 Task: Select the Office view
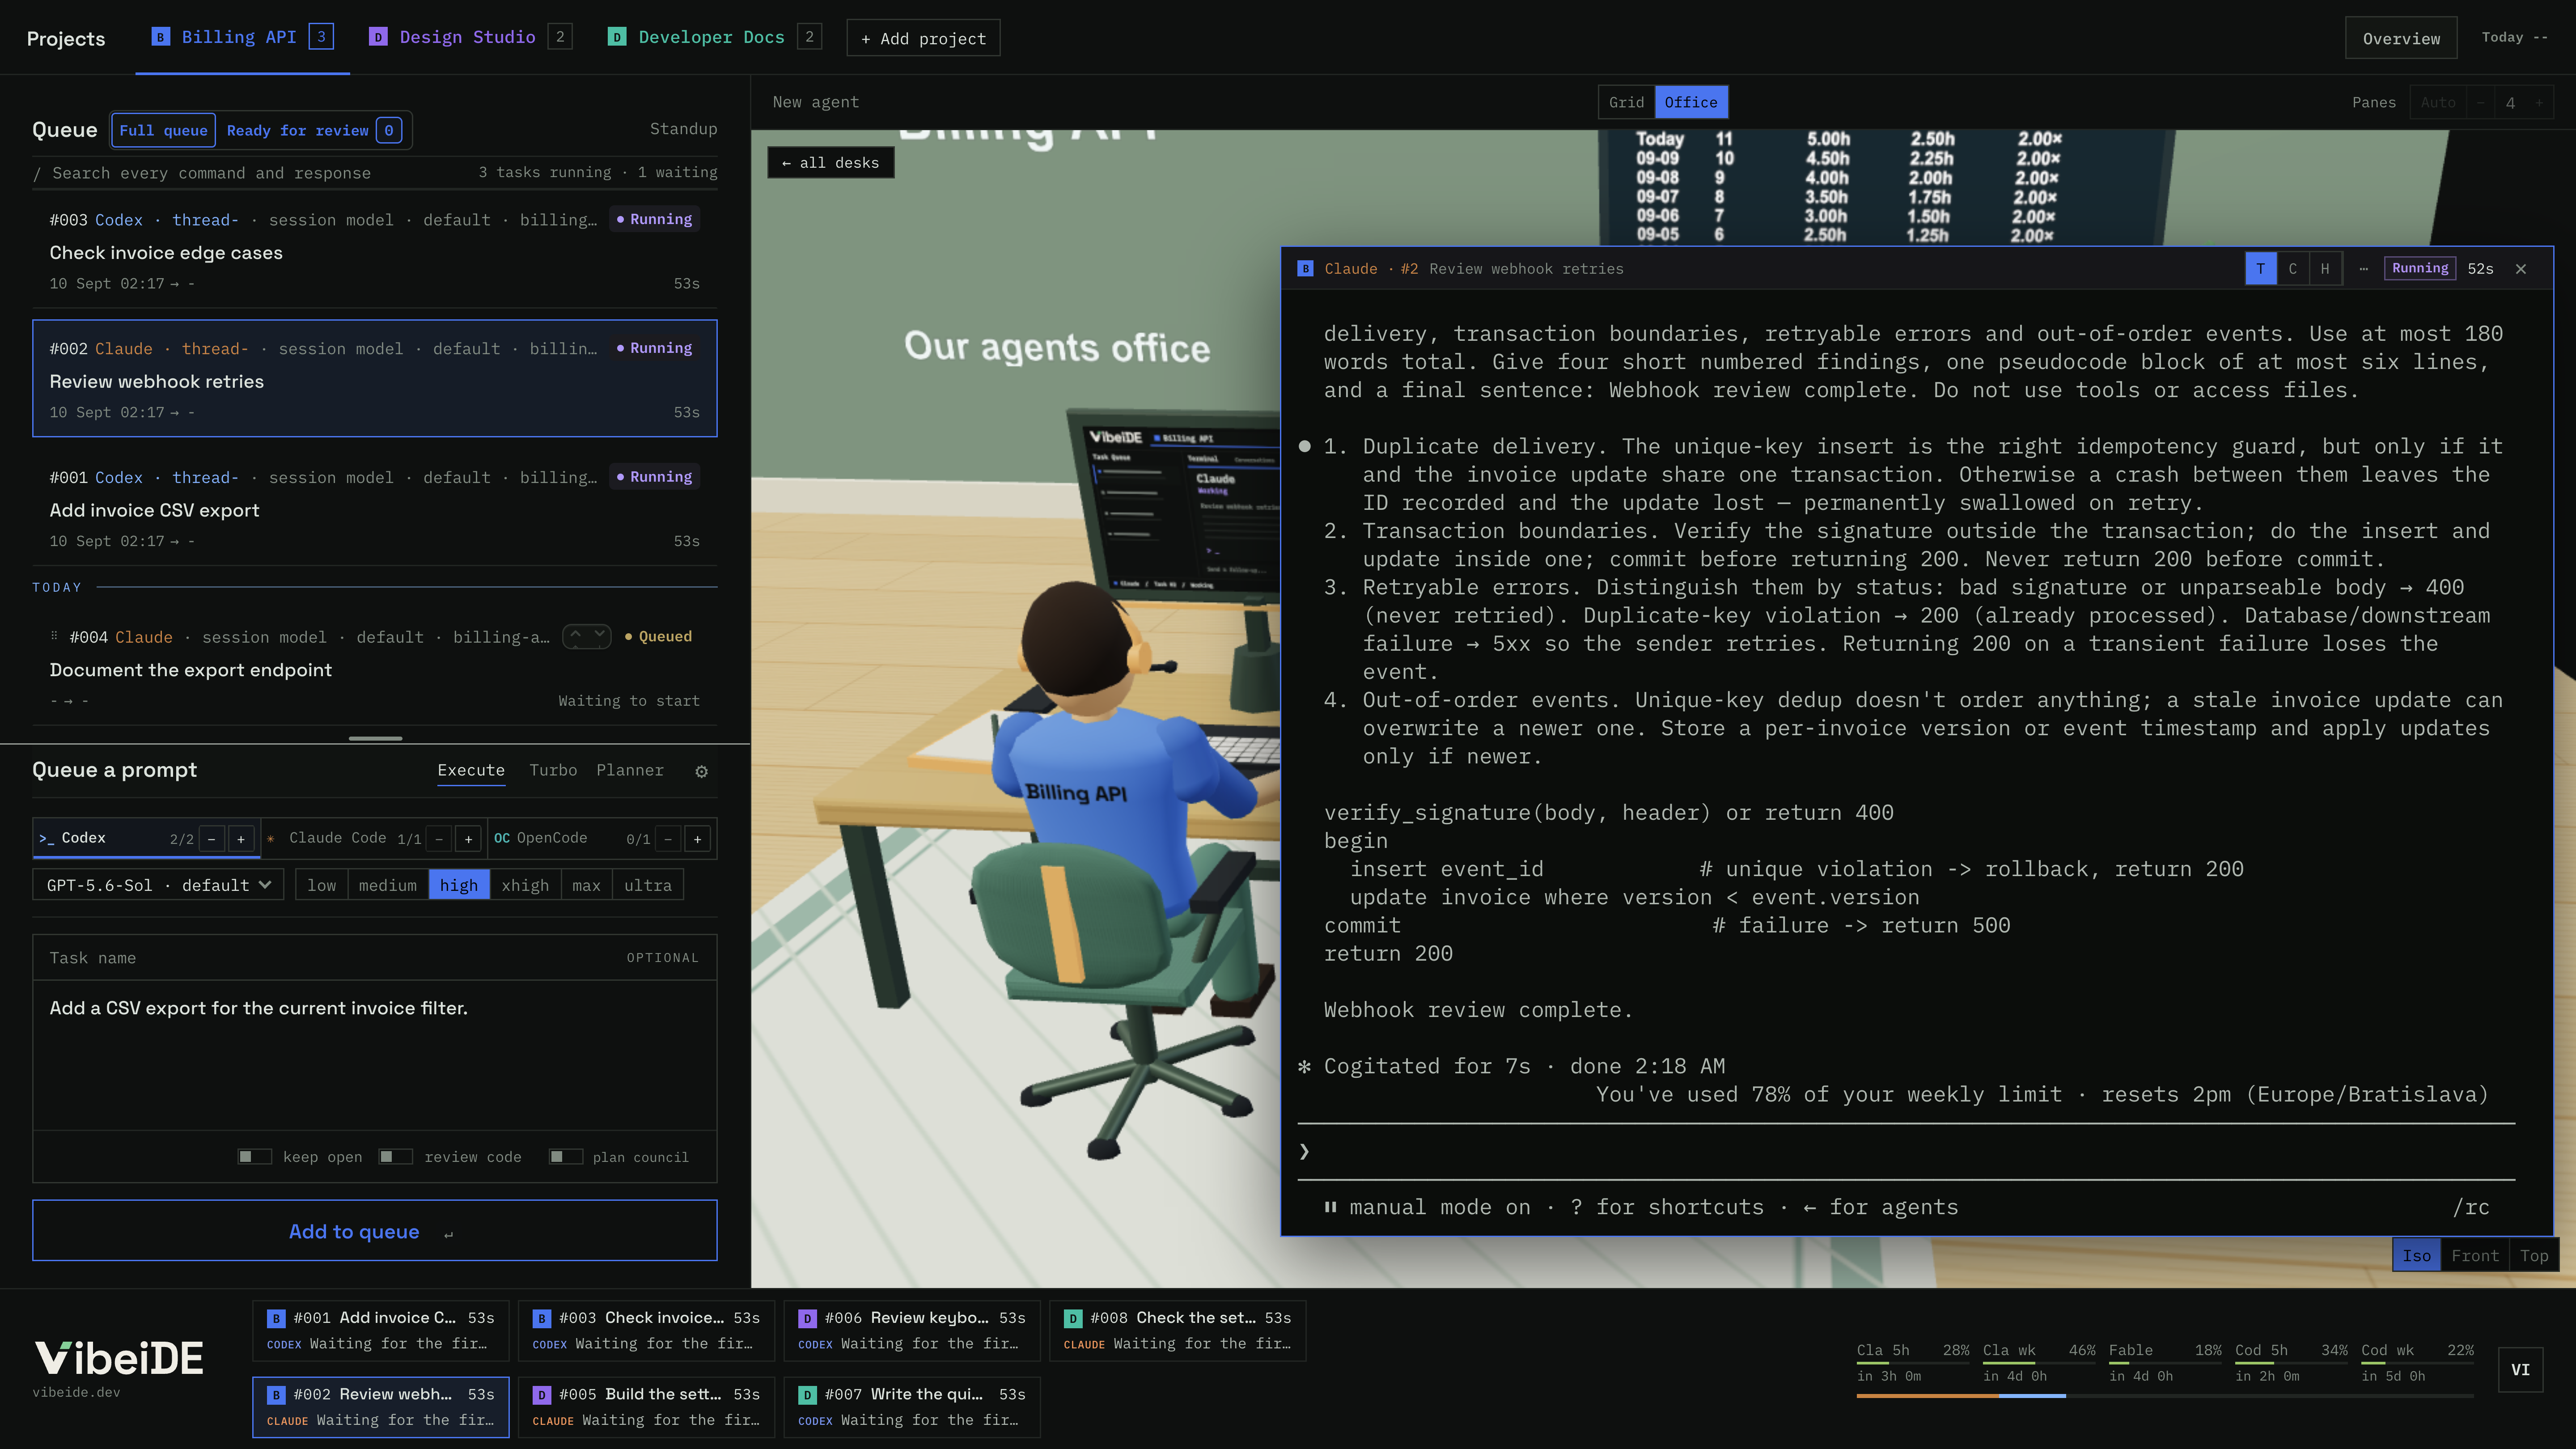[x=1691, y=102]
